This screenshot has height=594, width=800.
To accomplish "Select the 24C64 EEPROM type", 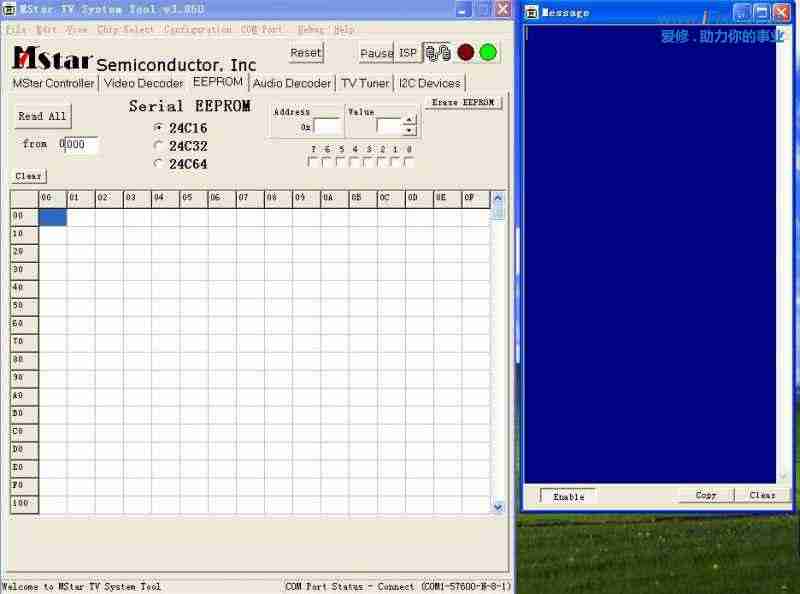I will [158, 164].
